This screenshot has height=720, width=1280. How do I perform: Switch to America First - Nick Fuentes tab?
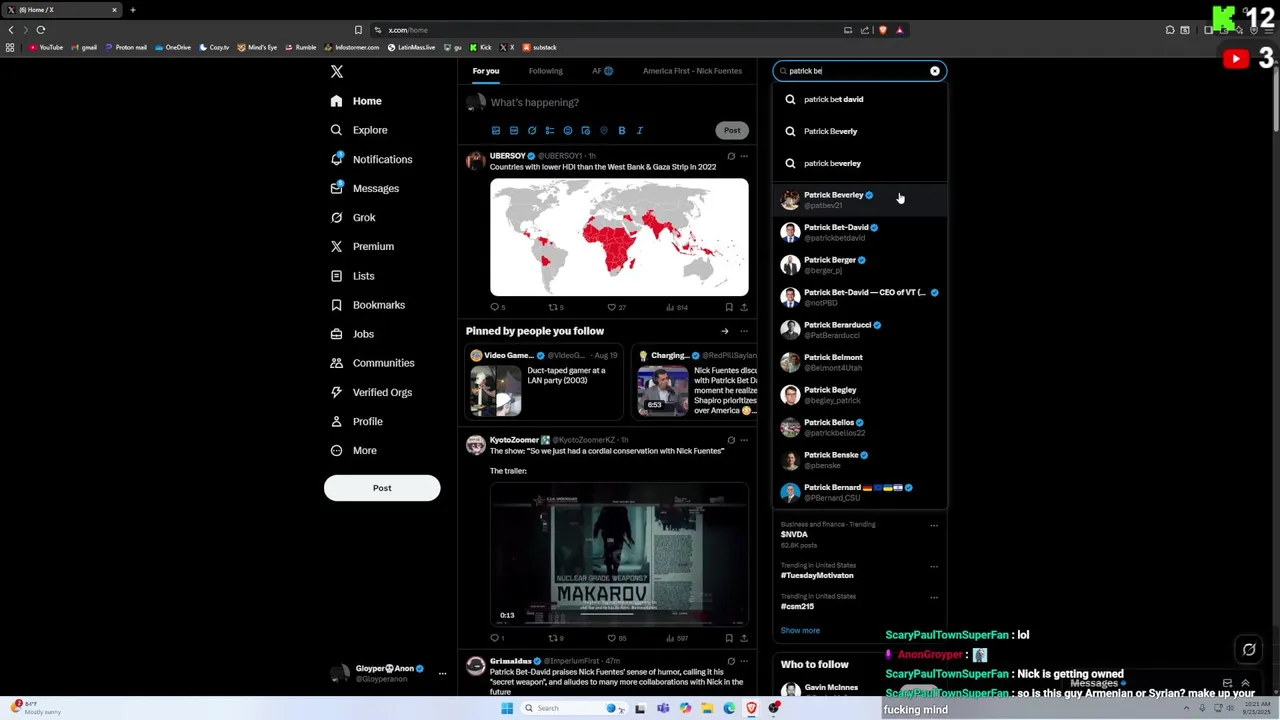coord(692,71)
